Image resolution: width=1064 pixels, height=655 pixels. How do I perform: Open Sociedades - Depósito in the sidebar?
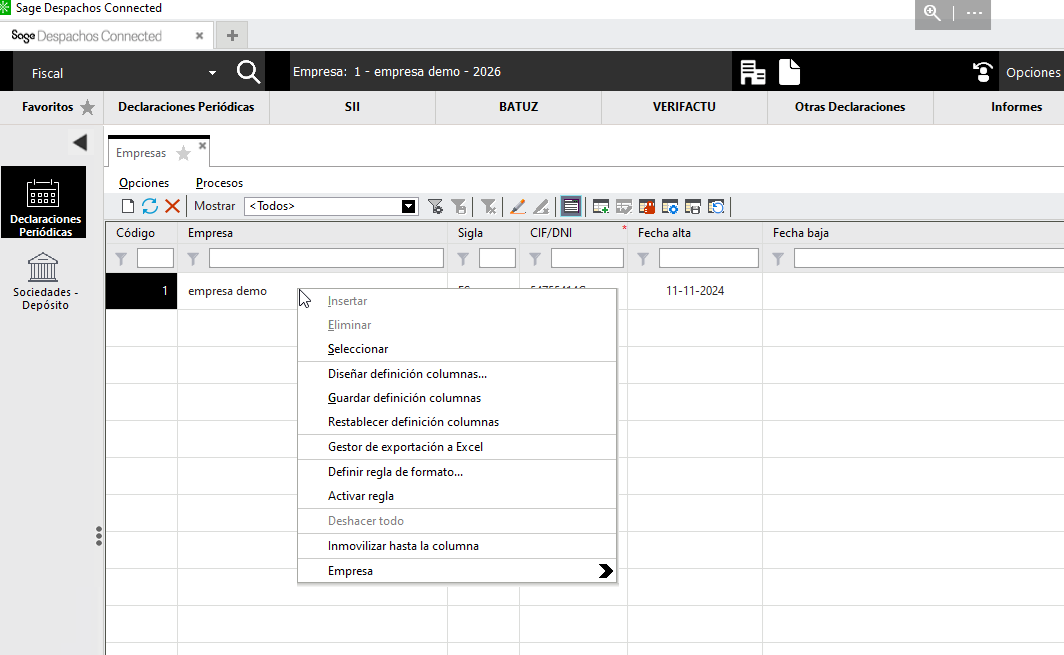coord(45,281)
